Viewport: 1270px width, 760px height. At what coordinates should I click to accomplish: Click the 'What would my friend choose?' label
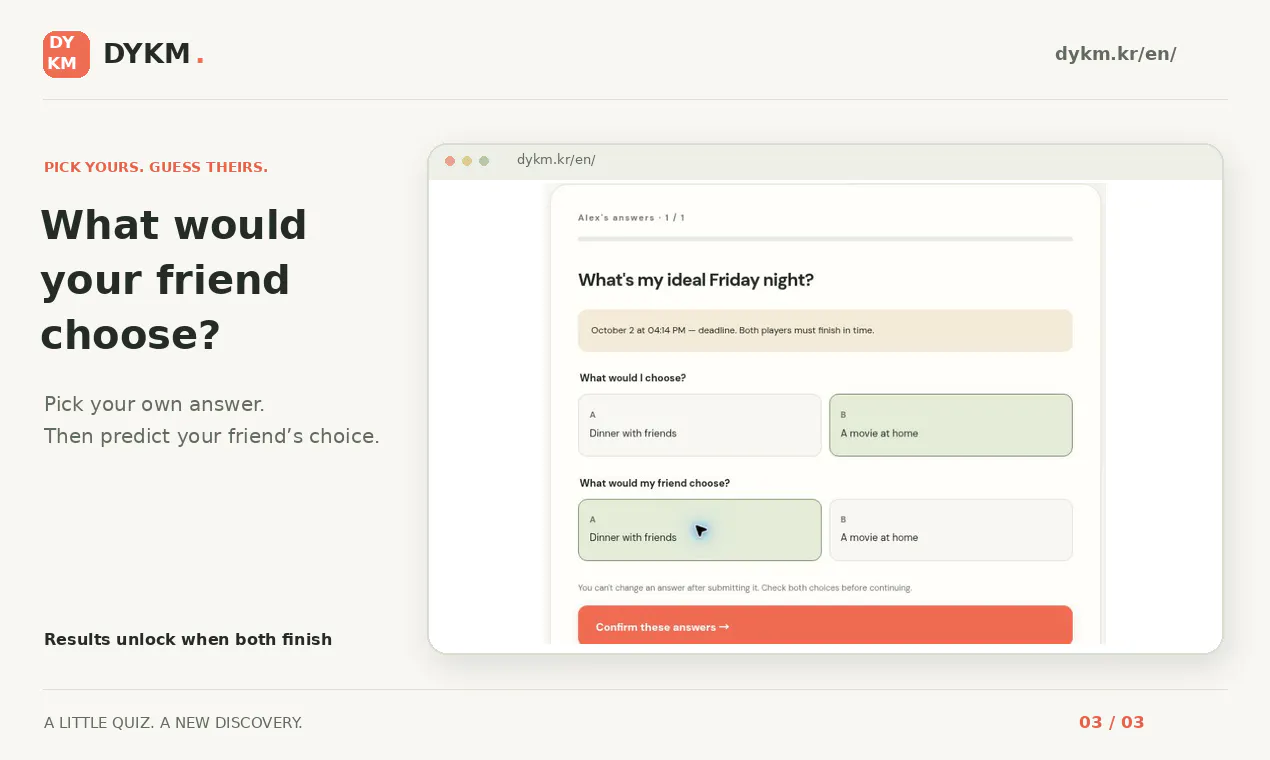pyautogui.click(x=655, y=483)
